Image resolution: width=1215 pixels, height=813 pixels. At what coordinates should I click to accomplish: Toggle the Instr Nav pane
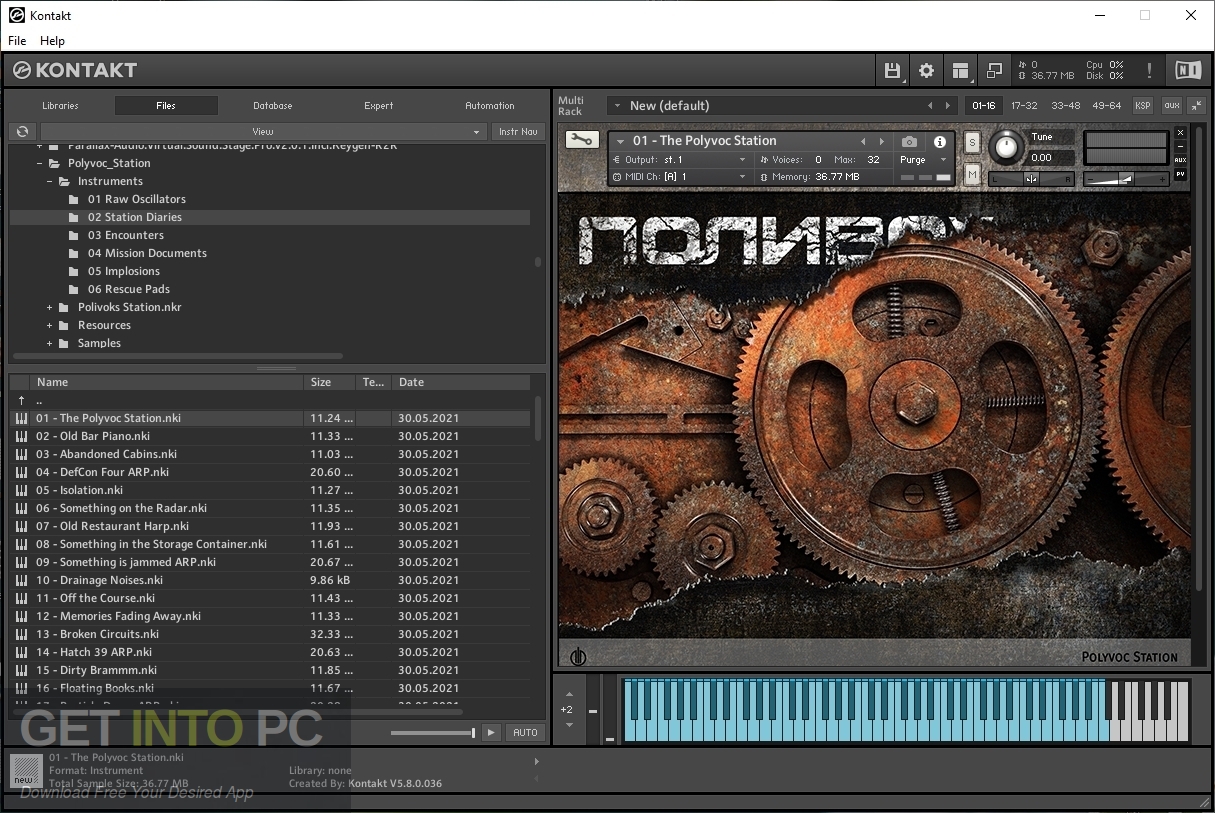(x=518, y=131)
